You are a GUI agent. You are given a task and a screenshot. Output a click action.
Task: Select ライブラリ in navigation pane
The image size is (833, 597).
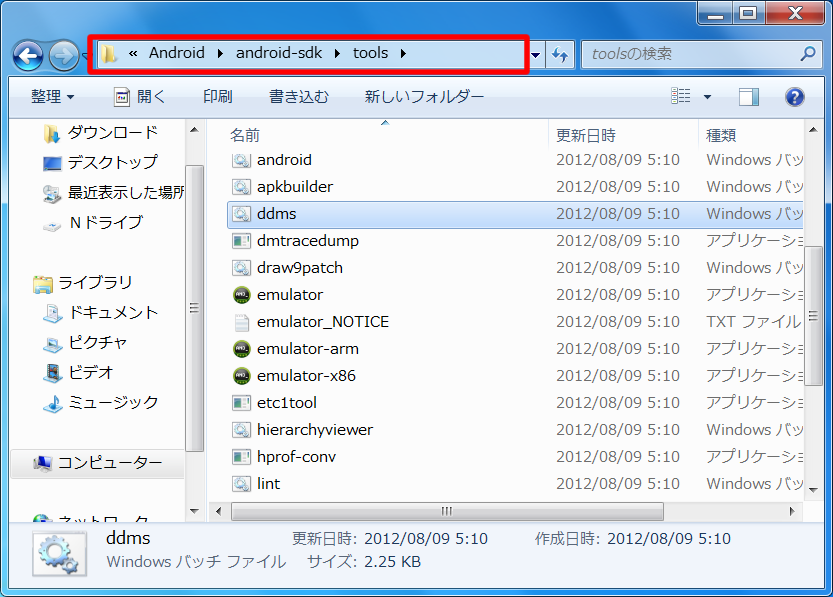[x=82, y=283]
